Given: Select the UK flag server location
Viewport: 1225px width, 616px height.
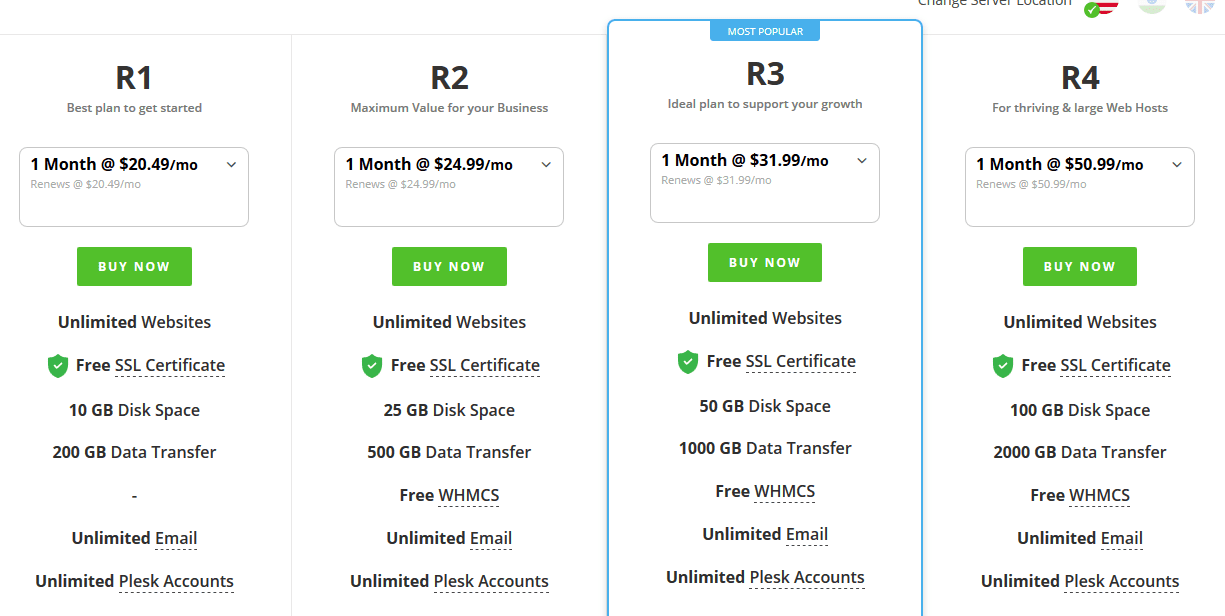Looking at the screenshot, I should coord(1200,5).
